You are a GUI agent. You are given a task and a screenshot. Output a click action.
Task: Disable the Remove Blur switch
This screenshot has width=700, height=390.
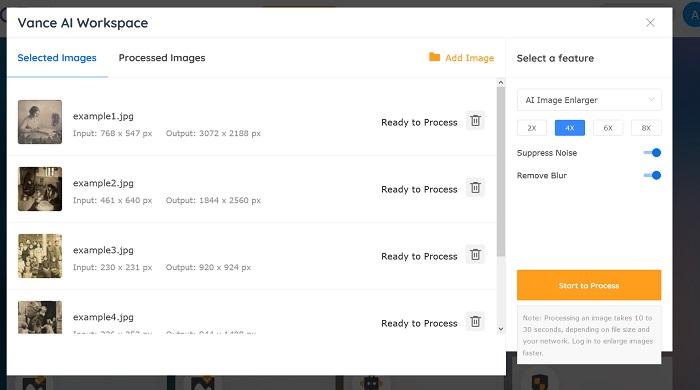[x=652, y=175]
